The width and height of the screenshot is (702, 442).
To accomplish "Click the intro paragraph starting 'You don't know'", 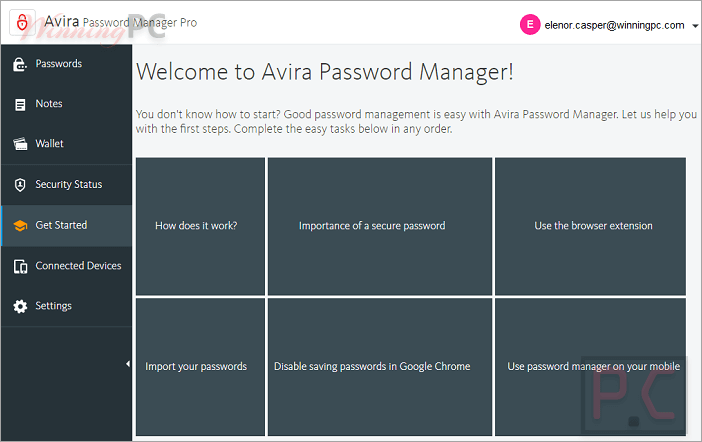I will 416,121.
